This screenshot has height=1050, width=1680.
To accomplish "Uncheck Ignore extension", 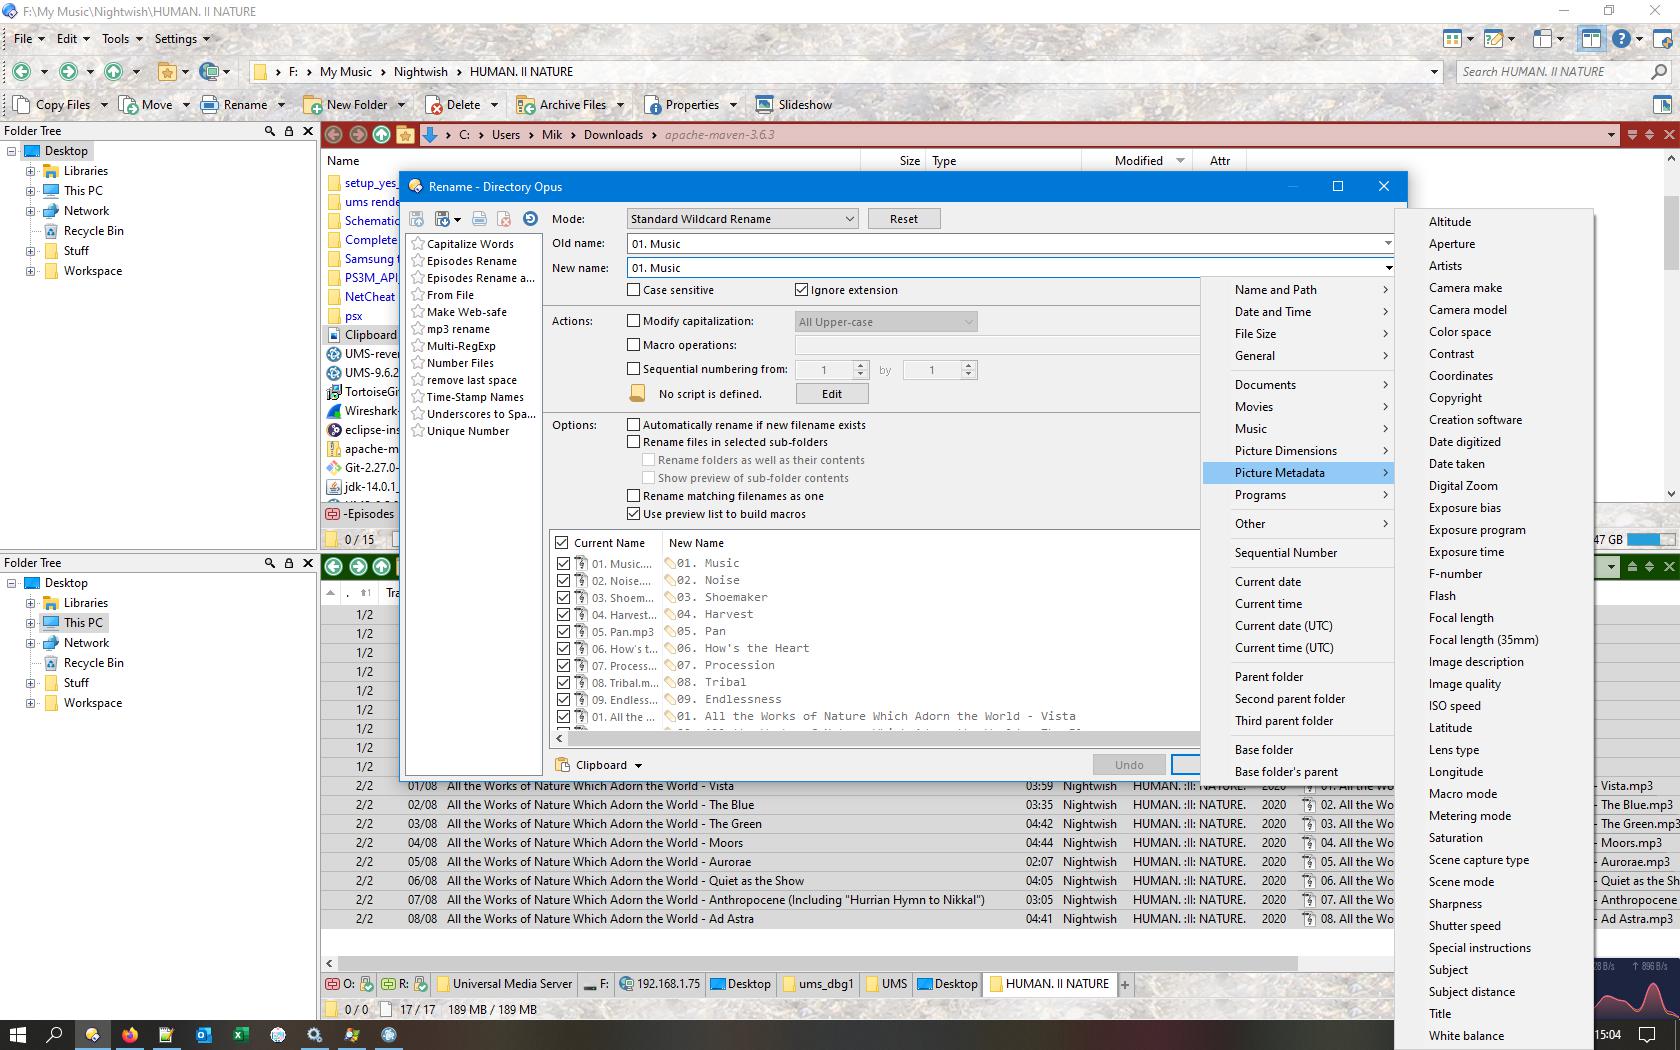I will pyautogui.click(x=801, y=290).
